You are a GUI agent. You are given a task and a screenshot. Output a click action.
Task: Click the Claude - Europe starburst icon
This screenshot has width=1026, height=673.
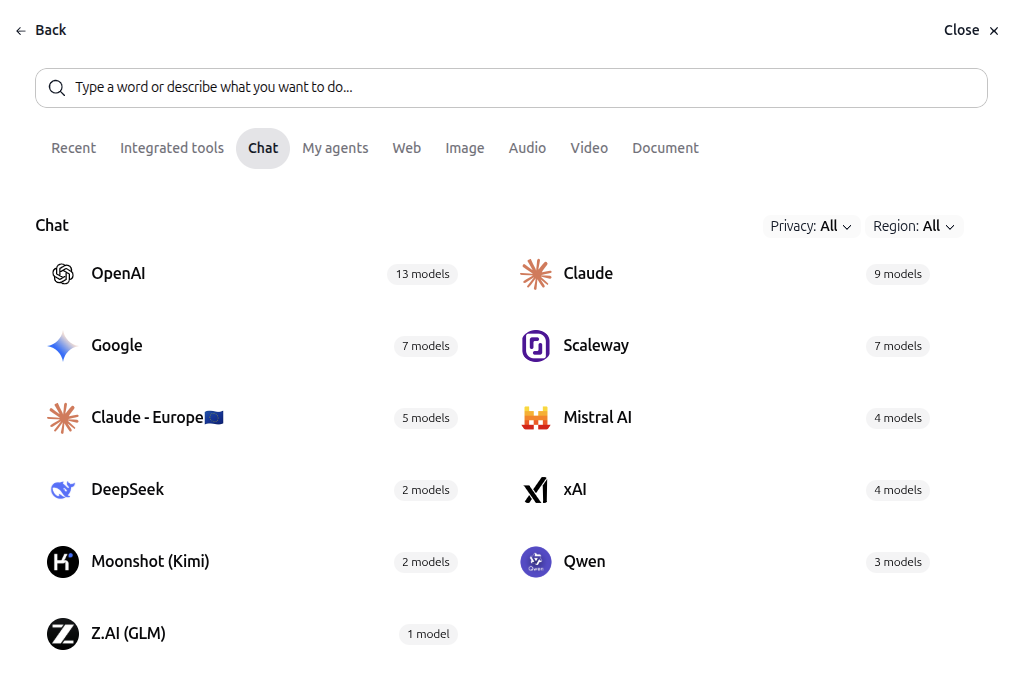pos(63,418)
